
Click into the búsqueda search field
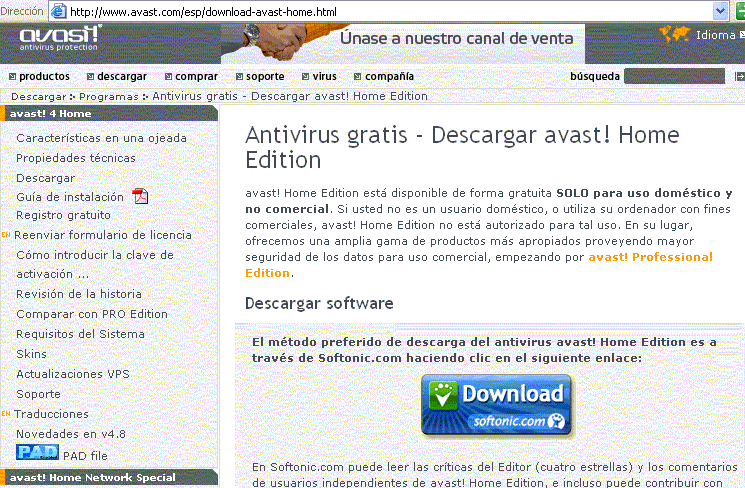click(x=674, y=76)
